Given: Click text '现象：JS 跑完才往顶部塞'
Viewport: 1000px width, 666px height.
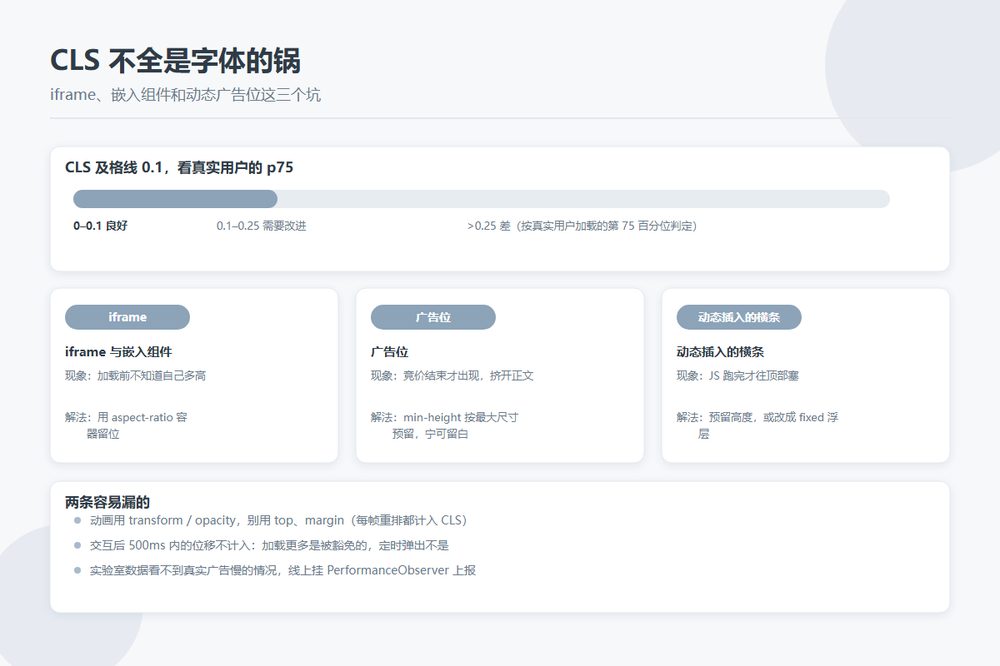Looking at the screenshot, I should [738, 376].
